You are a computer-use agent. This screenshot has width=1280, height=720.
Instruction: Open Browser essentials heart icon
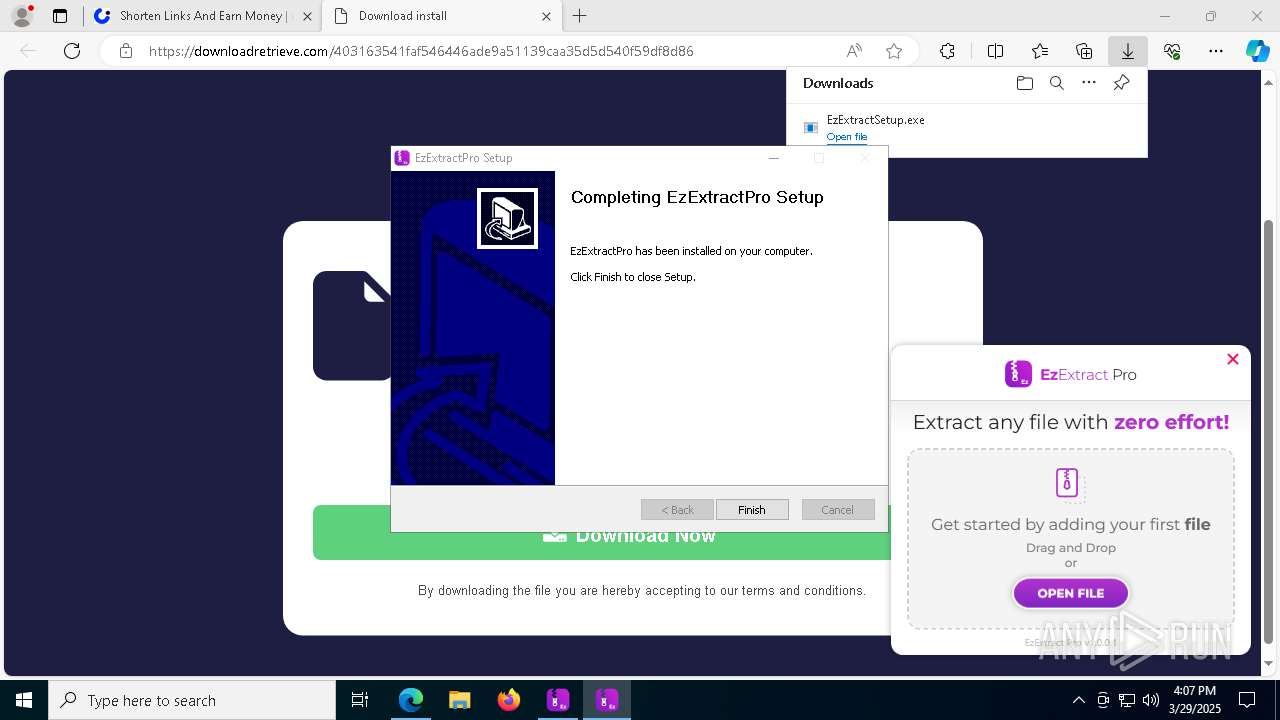tap(1172, 51)
